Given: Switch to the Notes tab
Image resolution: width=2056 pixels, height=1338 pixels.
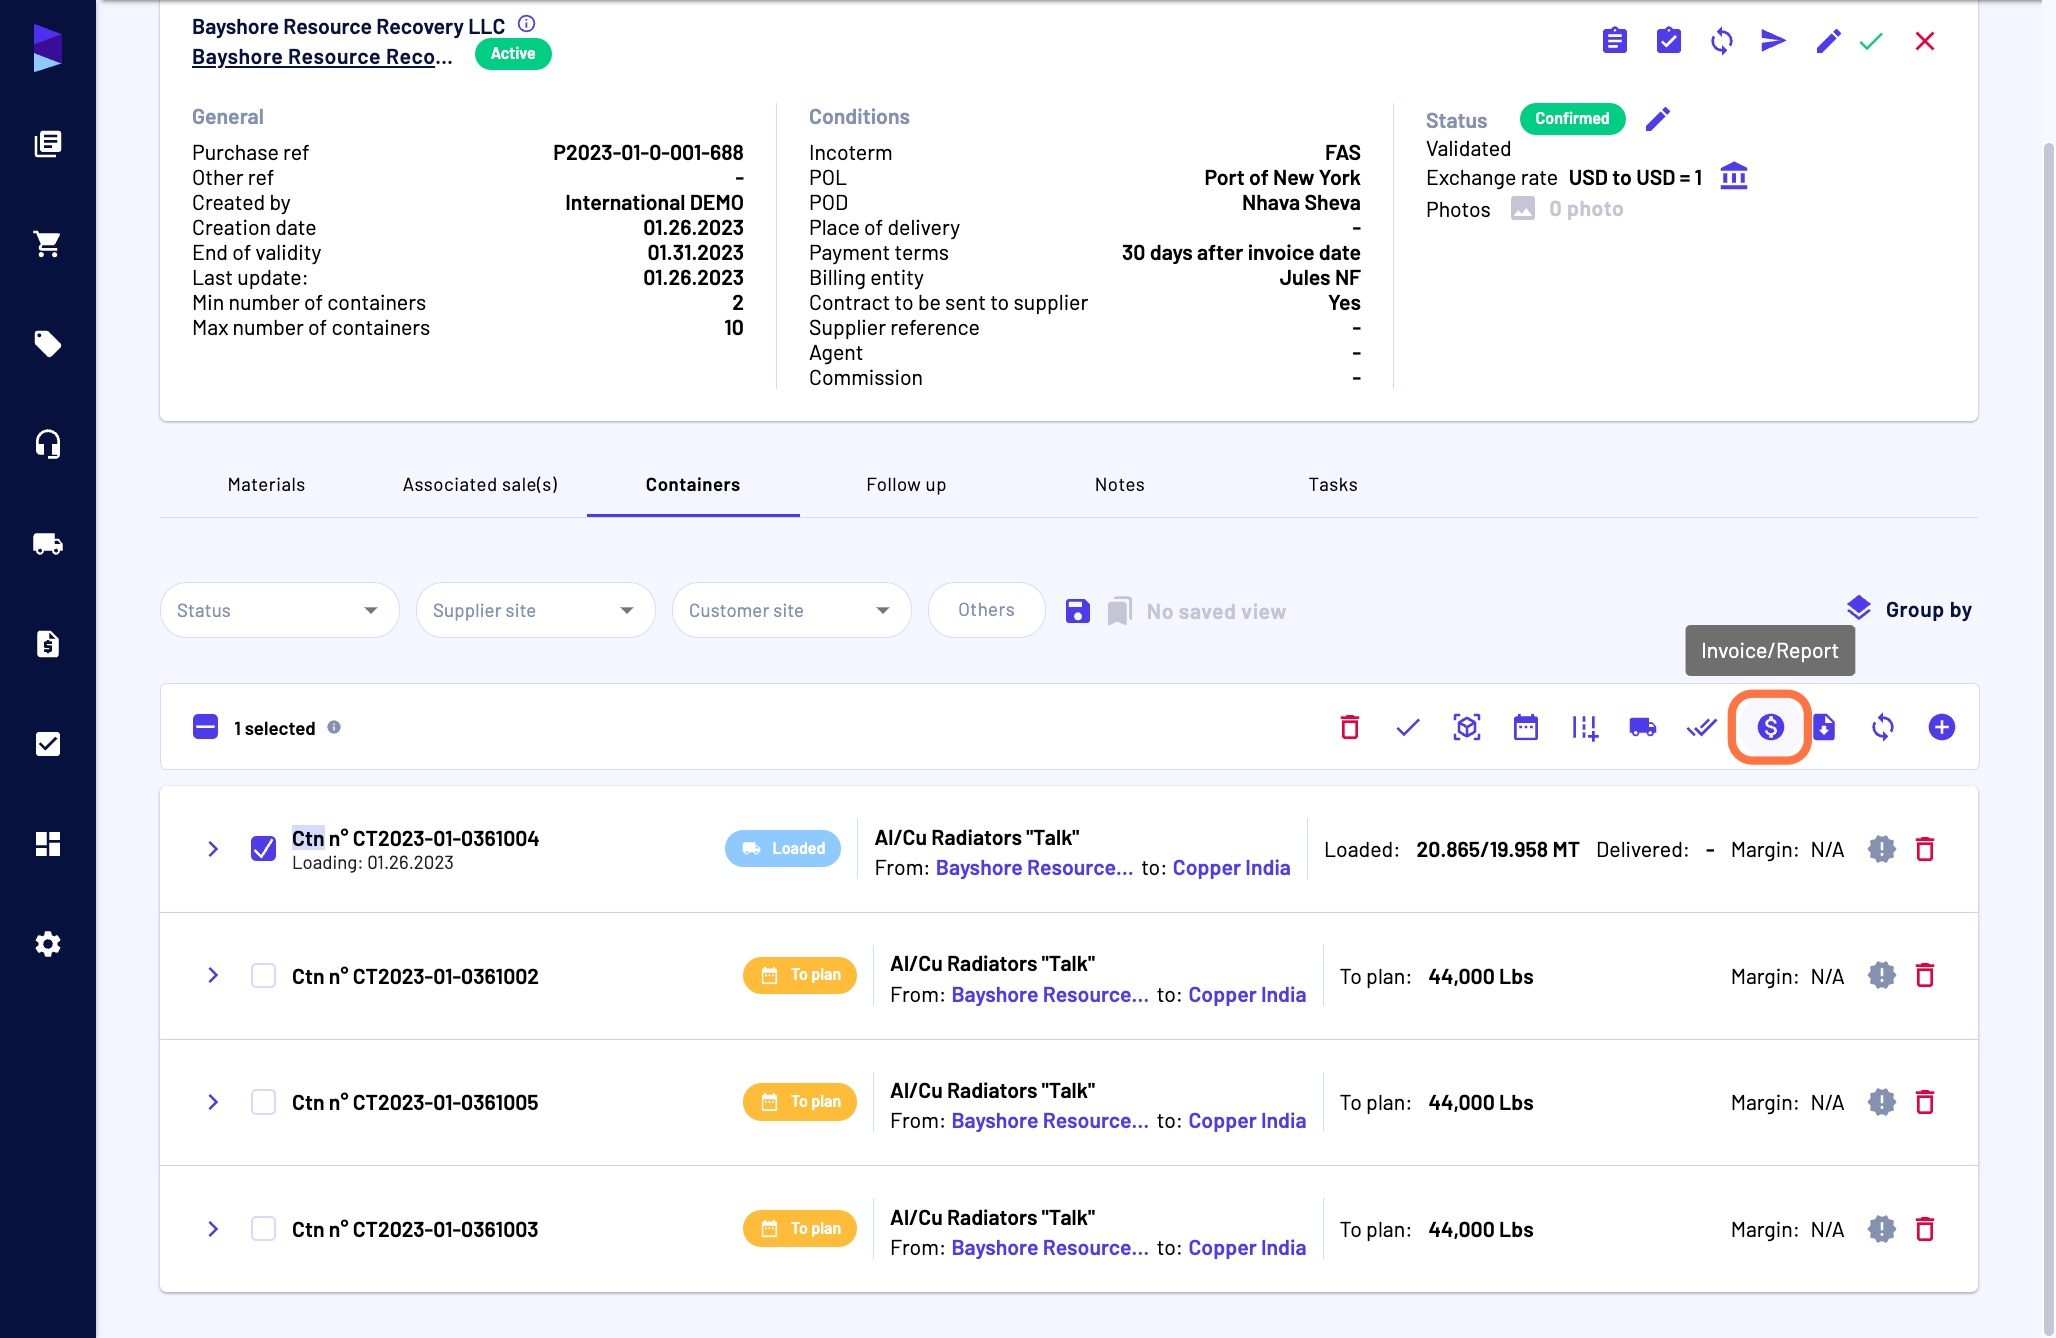Looking at the screenshot, I should tap(1119, 485).
